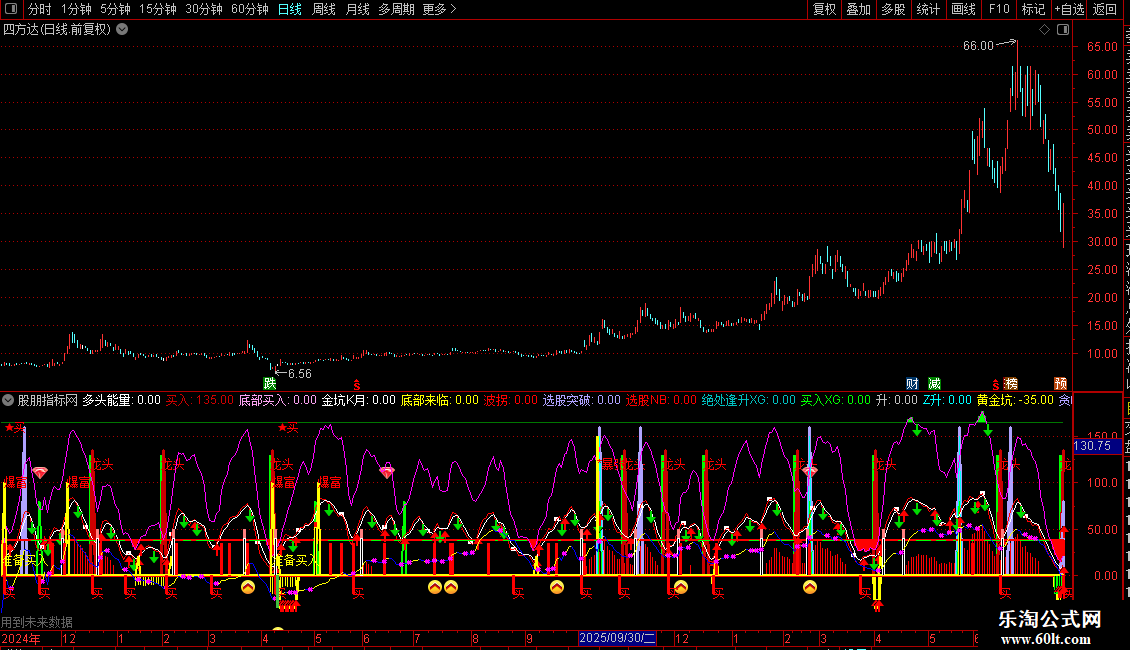Click the 2024年 label on the time axis
Image resolution: width=1130 pixels, height=650 pixels.
point(21,639)
